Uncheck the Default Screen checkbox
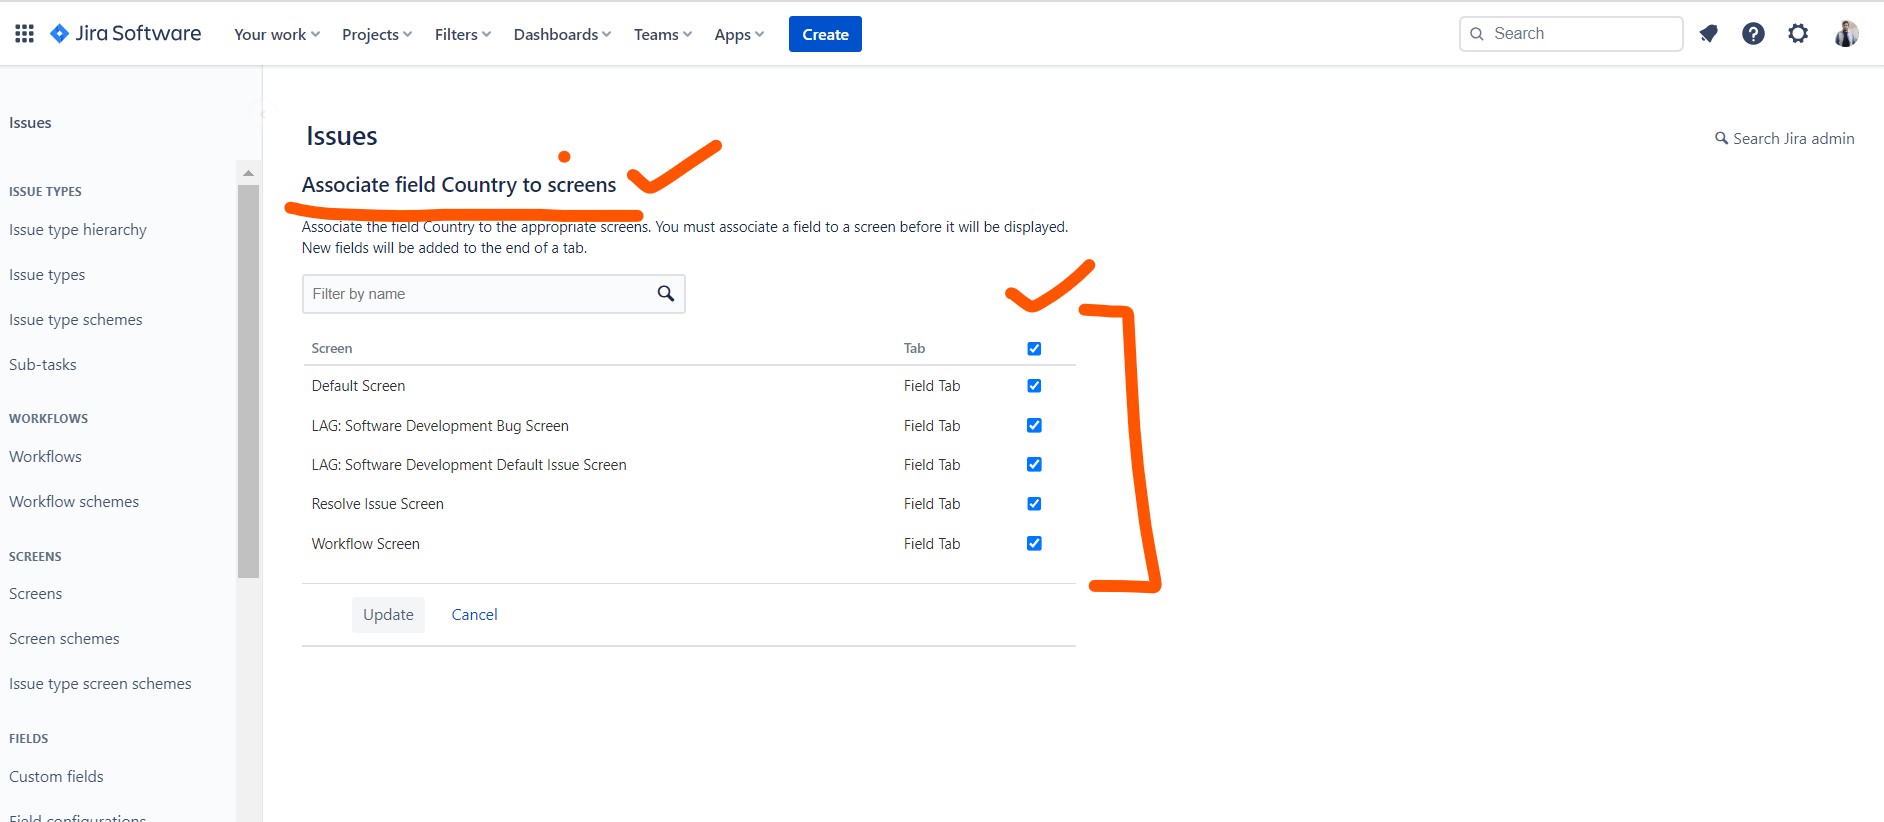The height and width of the screenshot is (822, 1884). (x=1034, y=386)
